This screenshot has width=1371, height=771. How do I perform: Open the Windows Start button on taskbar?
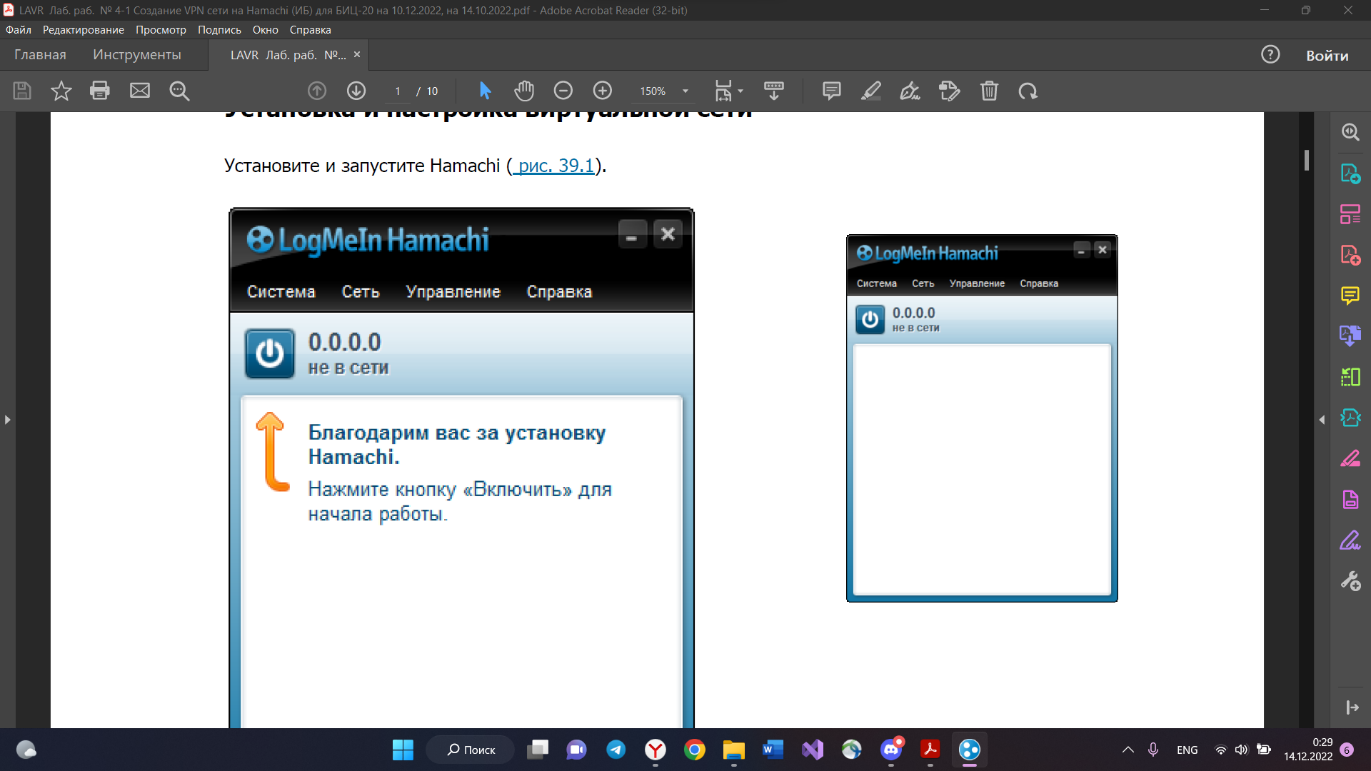[403, 749]
